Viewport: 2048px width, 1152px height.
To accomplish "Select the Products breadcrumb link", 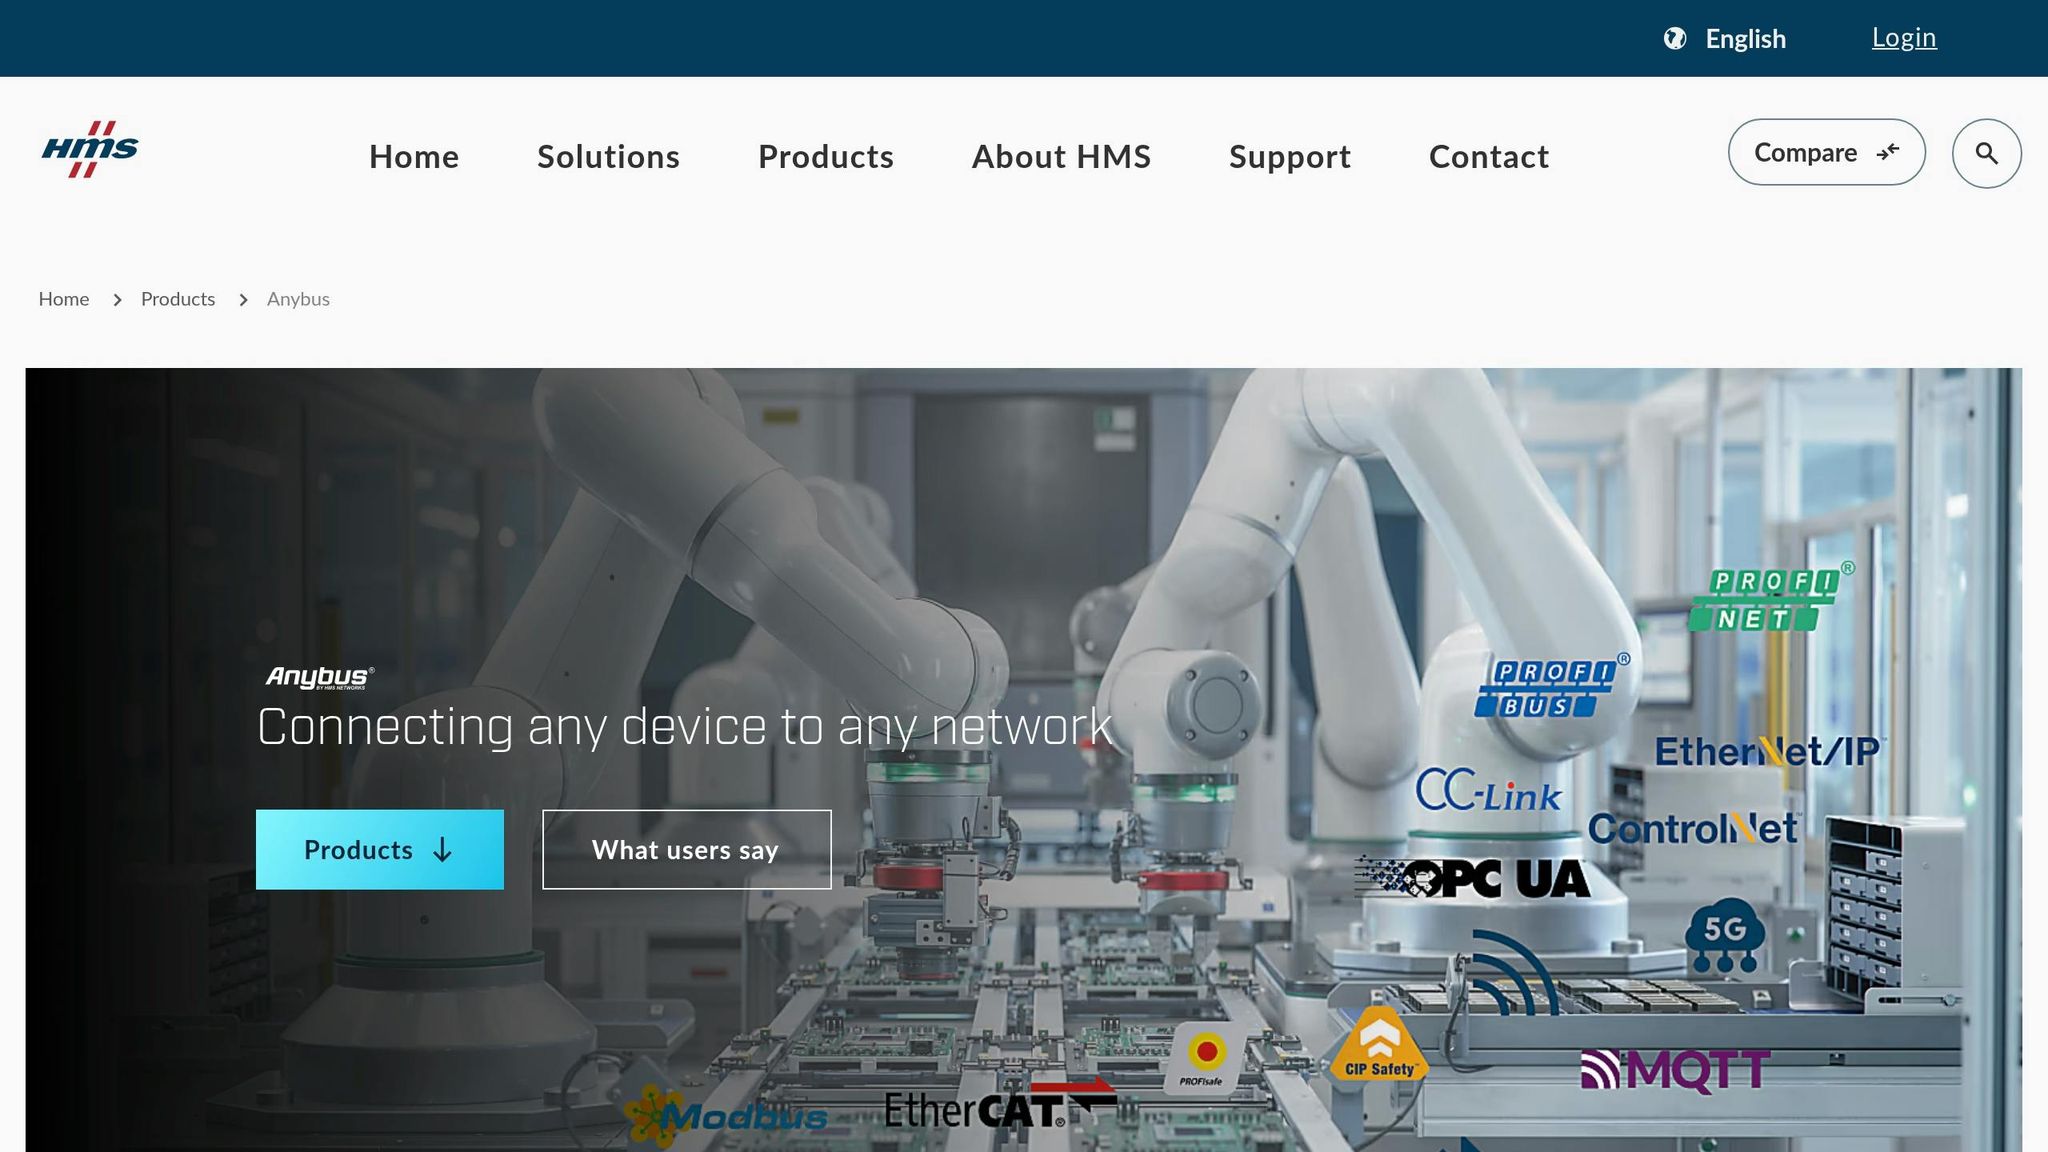I will click(178, 299).
